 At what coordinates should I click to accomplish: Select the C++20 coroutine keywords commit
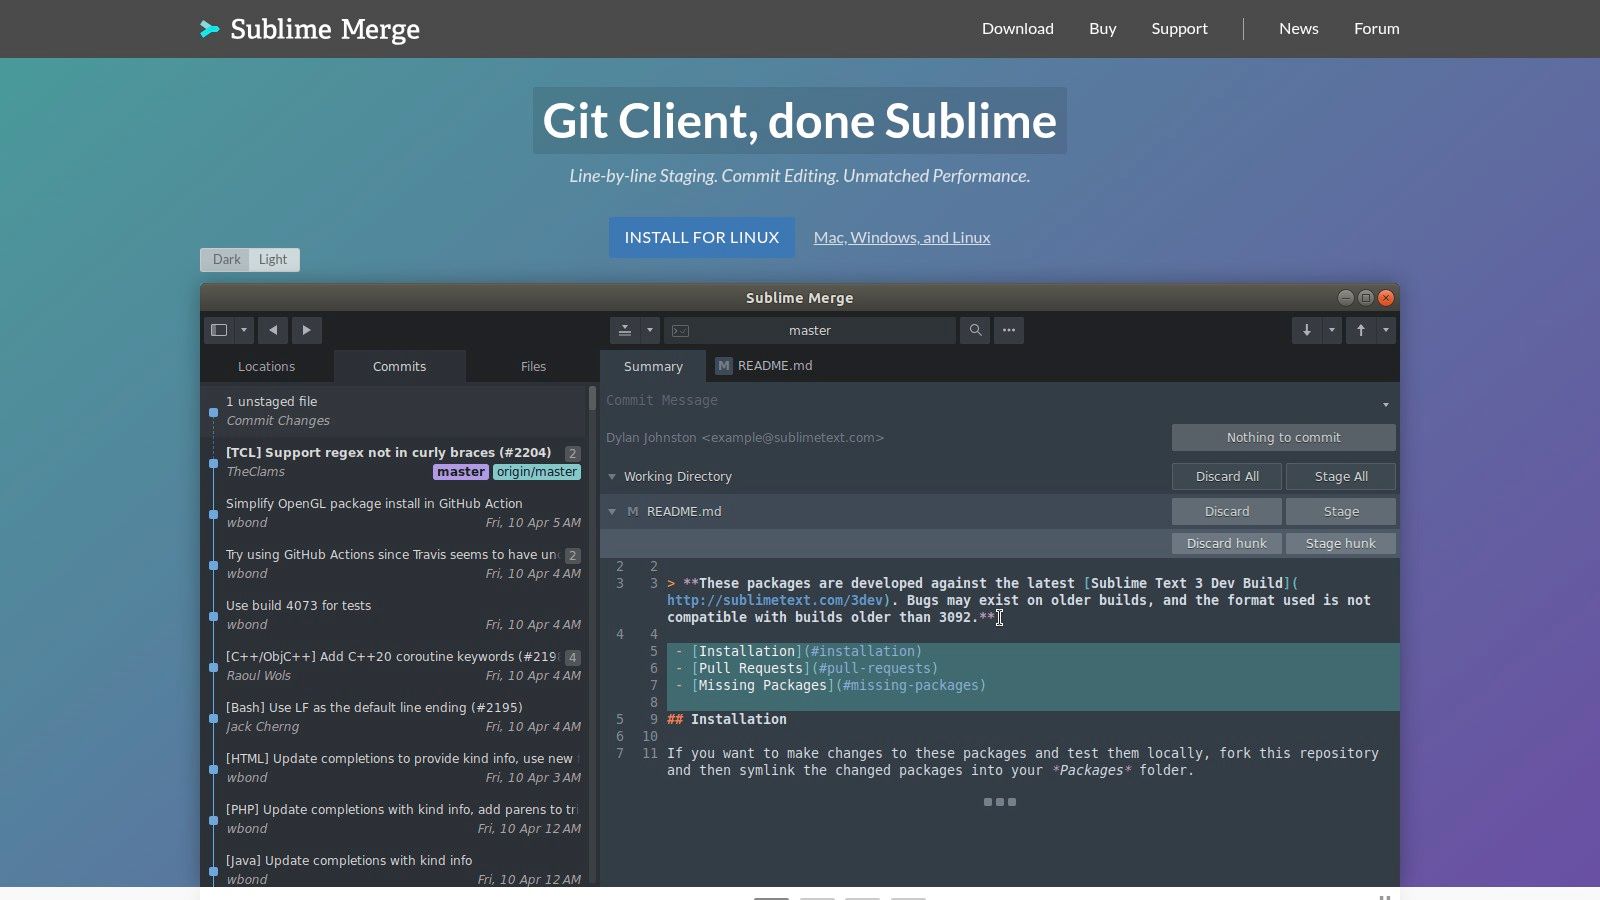tap(395, 666)
